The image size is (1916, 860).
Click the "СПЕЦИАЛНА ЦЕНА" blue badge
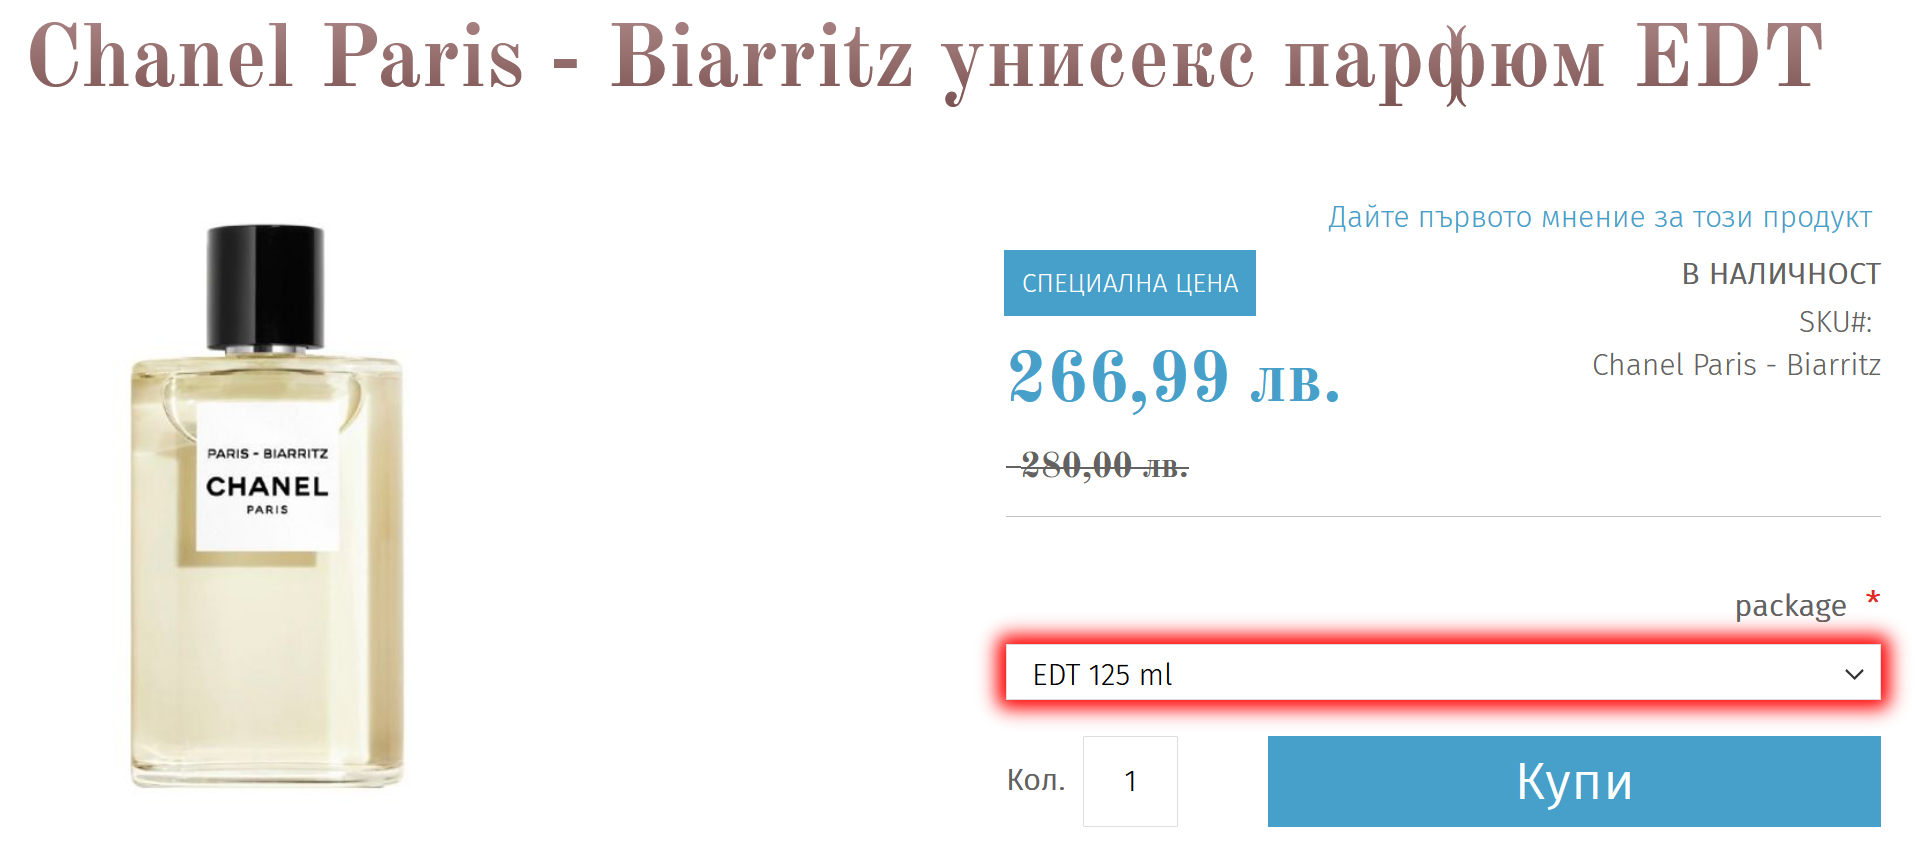coord(1129,283)
